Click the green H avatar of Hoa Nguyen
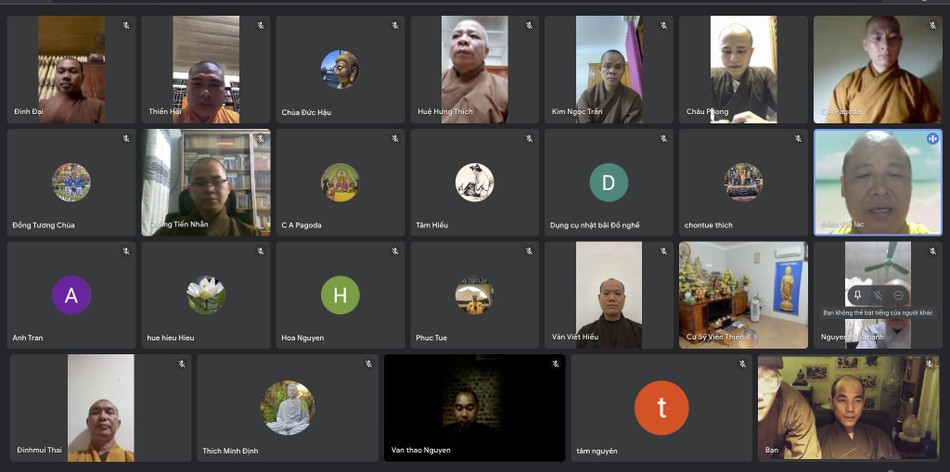This screenshot has width=950, height=472. 340,295
